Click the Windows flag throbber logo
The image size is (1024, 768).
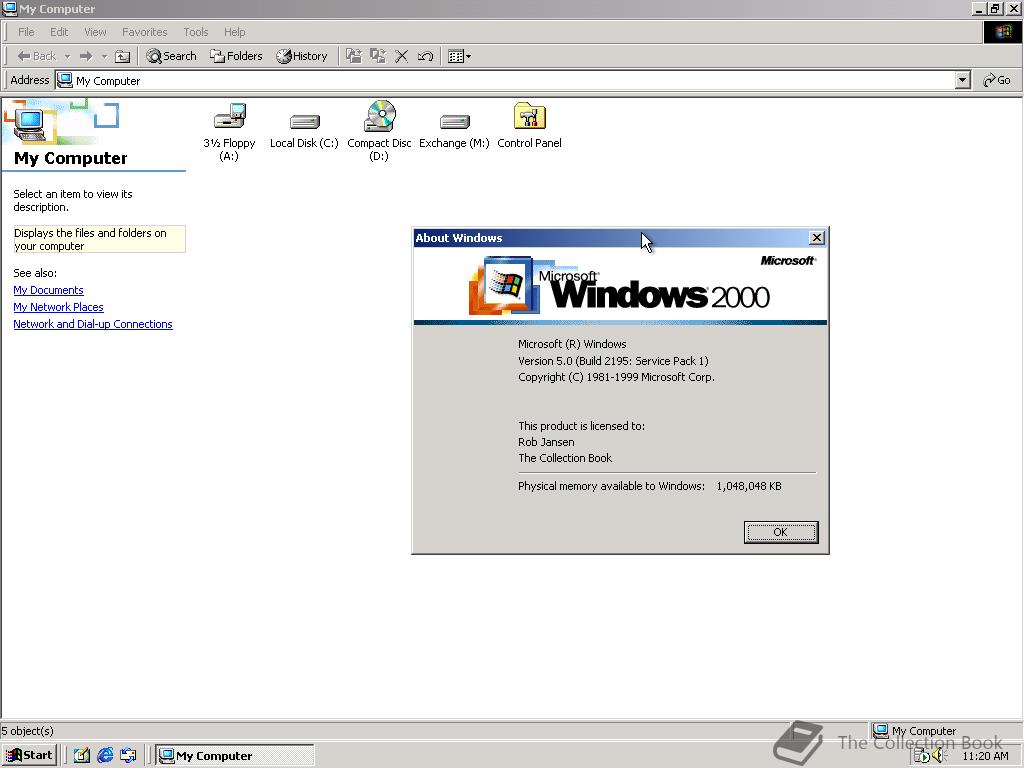pyautogui.click(x=1002, y=32)
